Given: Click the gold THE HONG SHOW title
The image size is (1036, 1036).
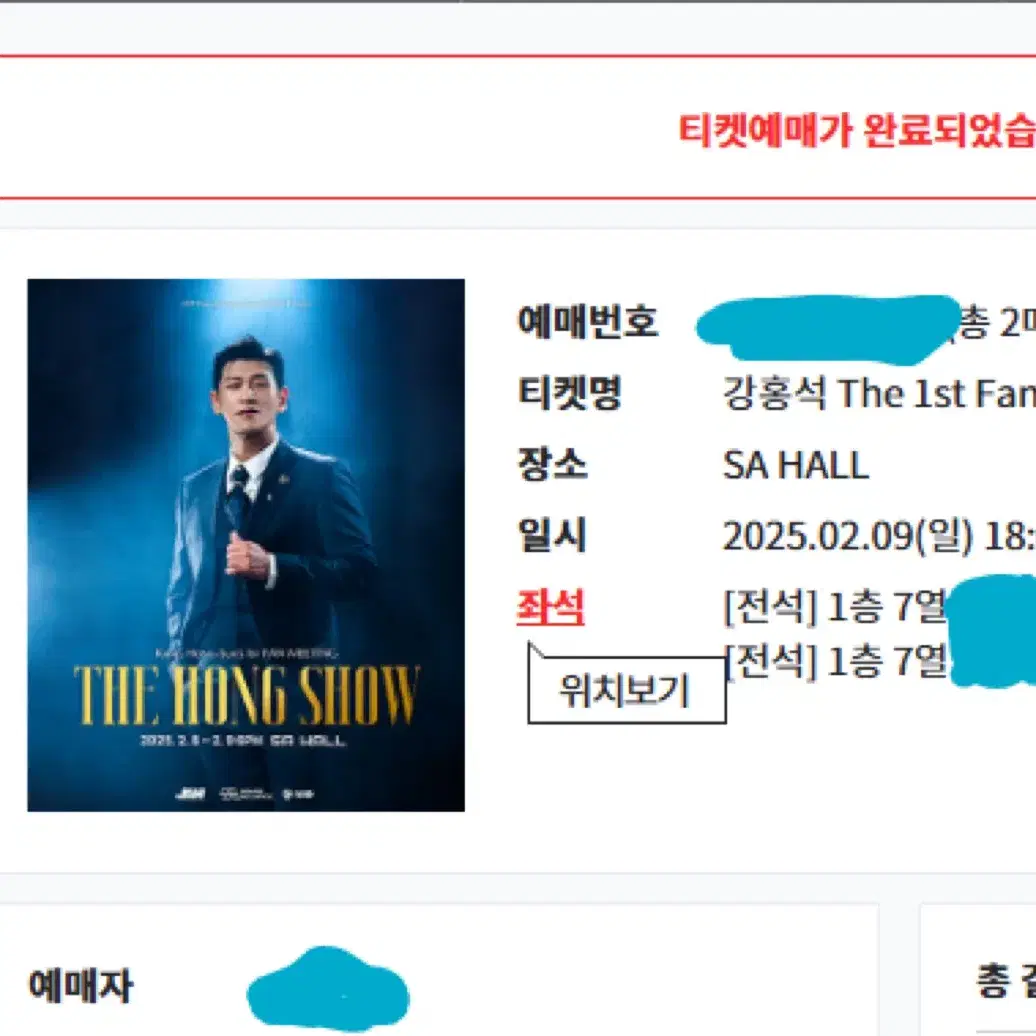Looking at the screenshot, I should [x=246, y=694].
